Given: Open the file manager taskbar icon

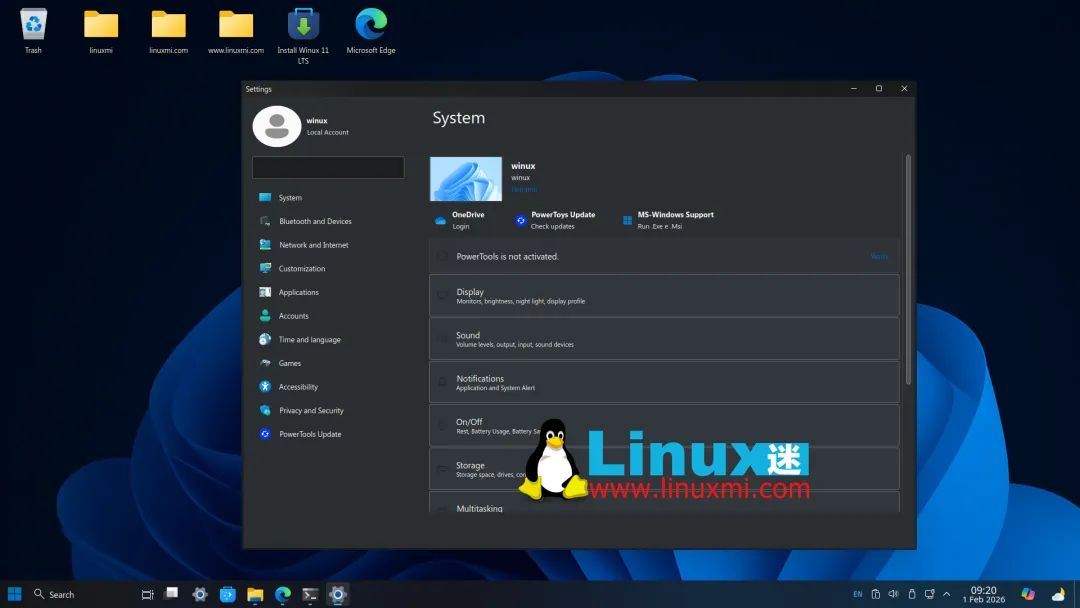Looking at the screenshot, I should point(255,594).
